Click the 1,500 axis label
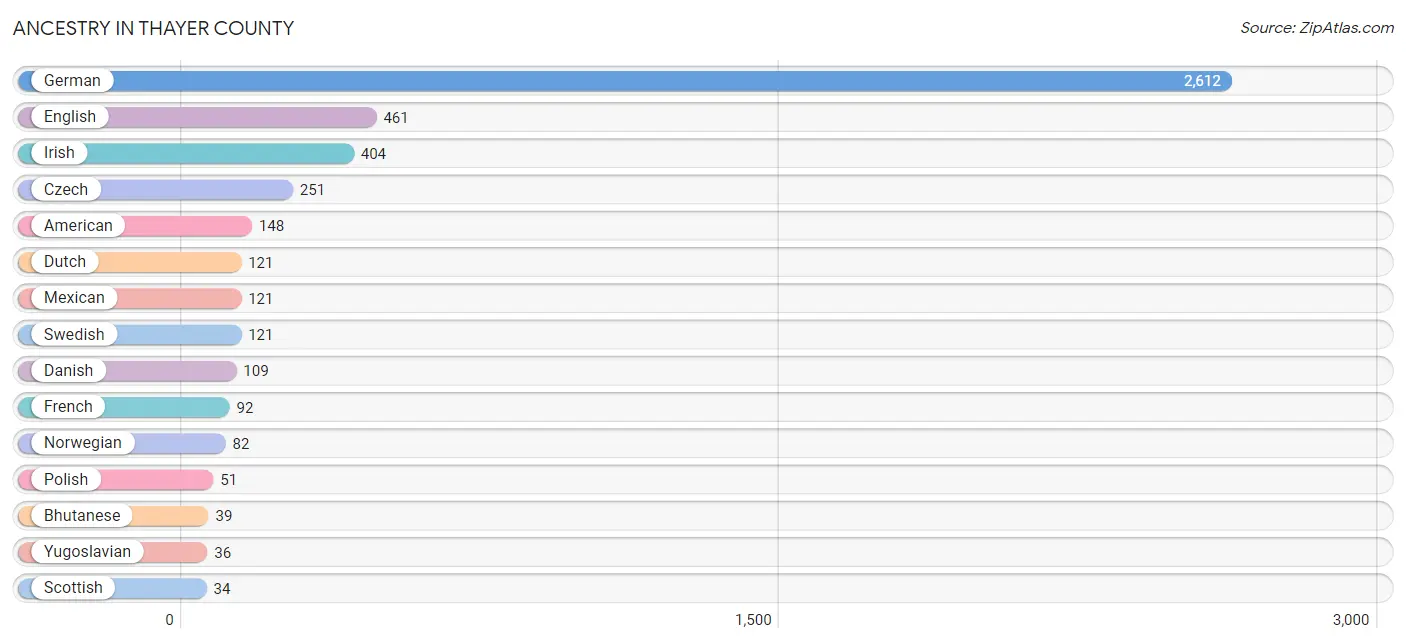The height and width of the screenshot is (644, 1406). coord(753,620)
